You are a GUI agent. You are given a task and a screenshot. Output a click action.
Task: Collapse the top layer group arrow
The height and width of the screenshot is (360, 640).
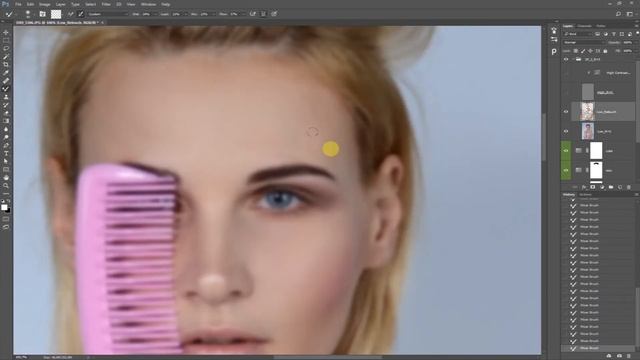pos(573,60)
